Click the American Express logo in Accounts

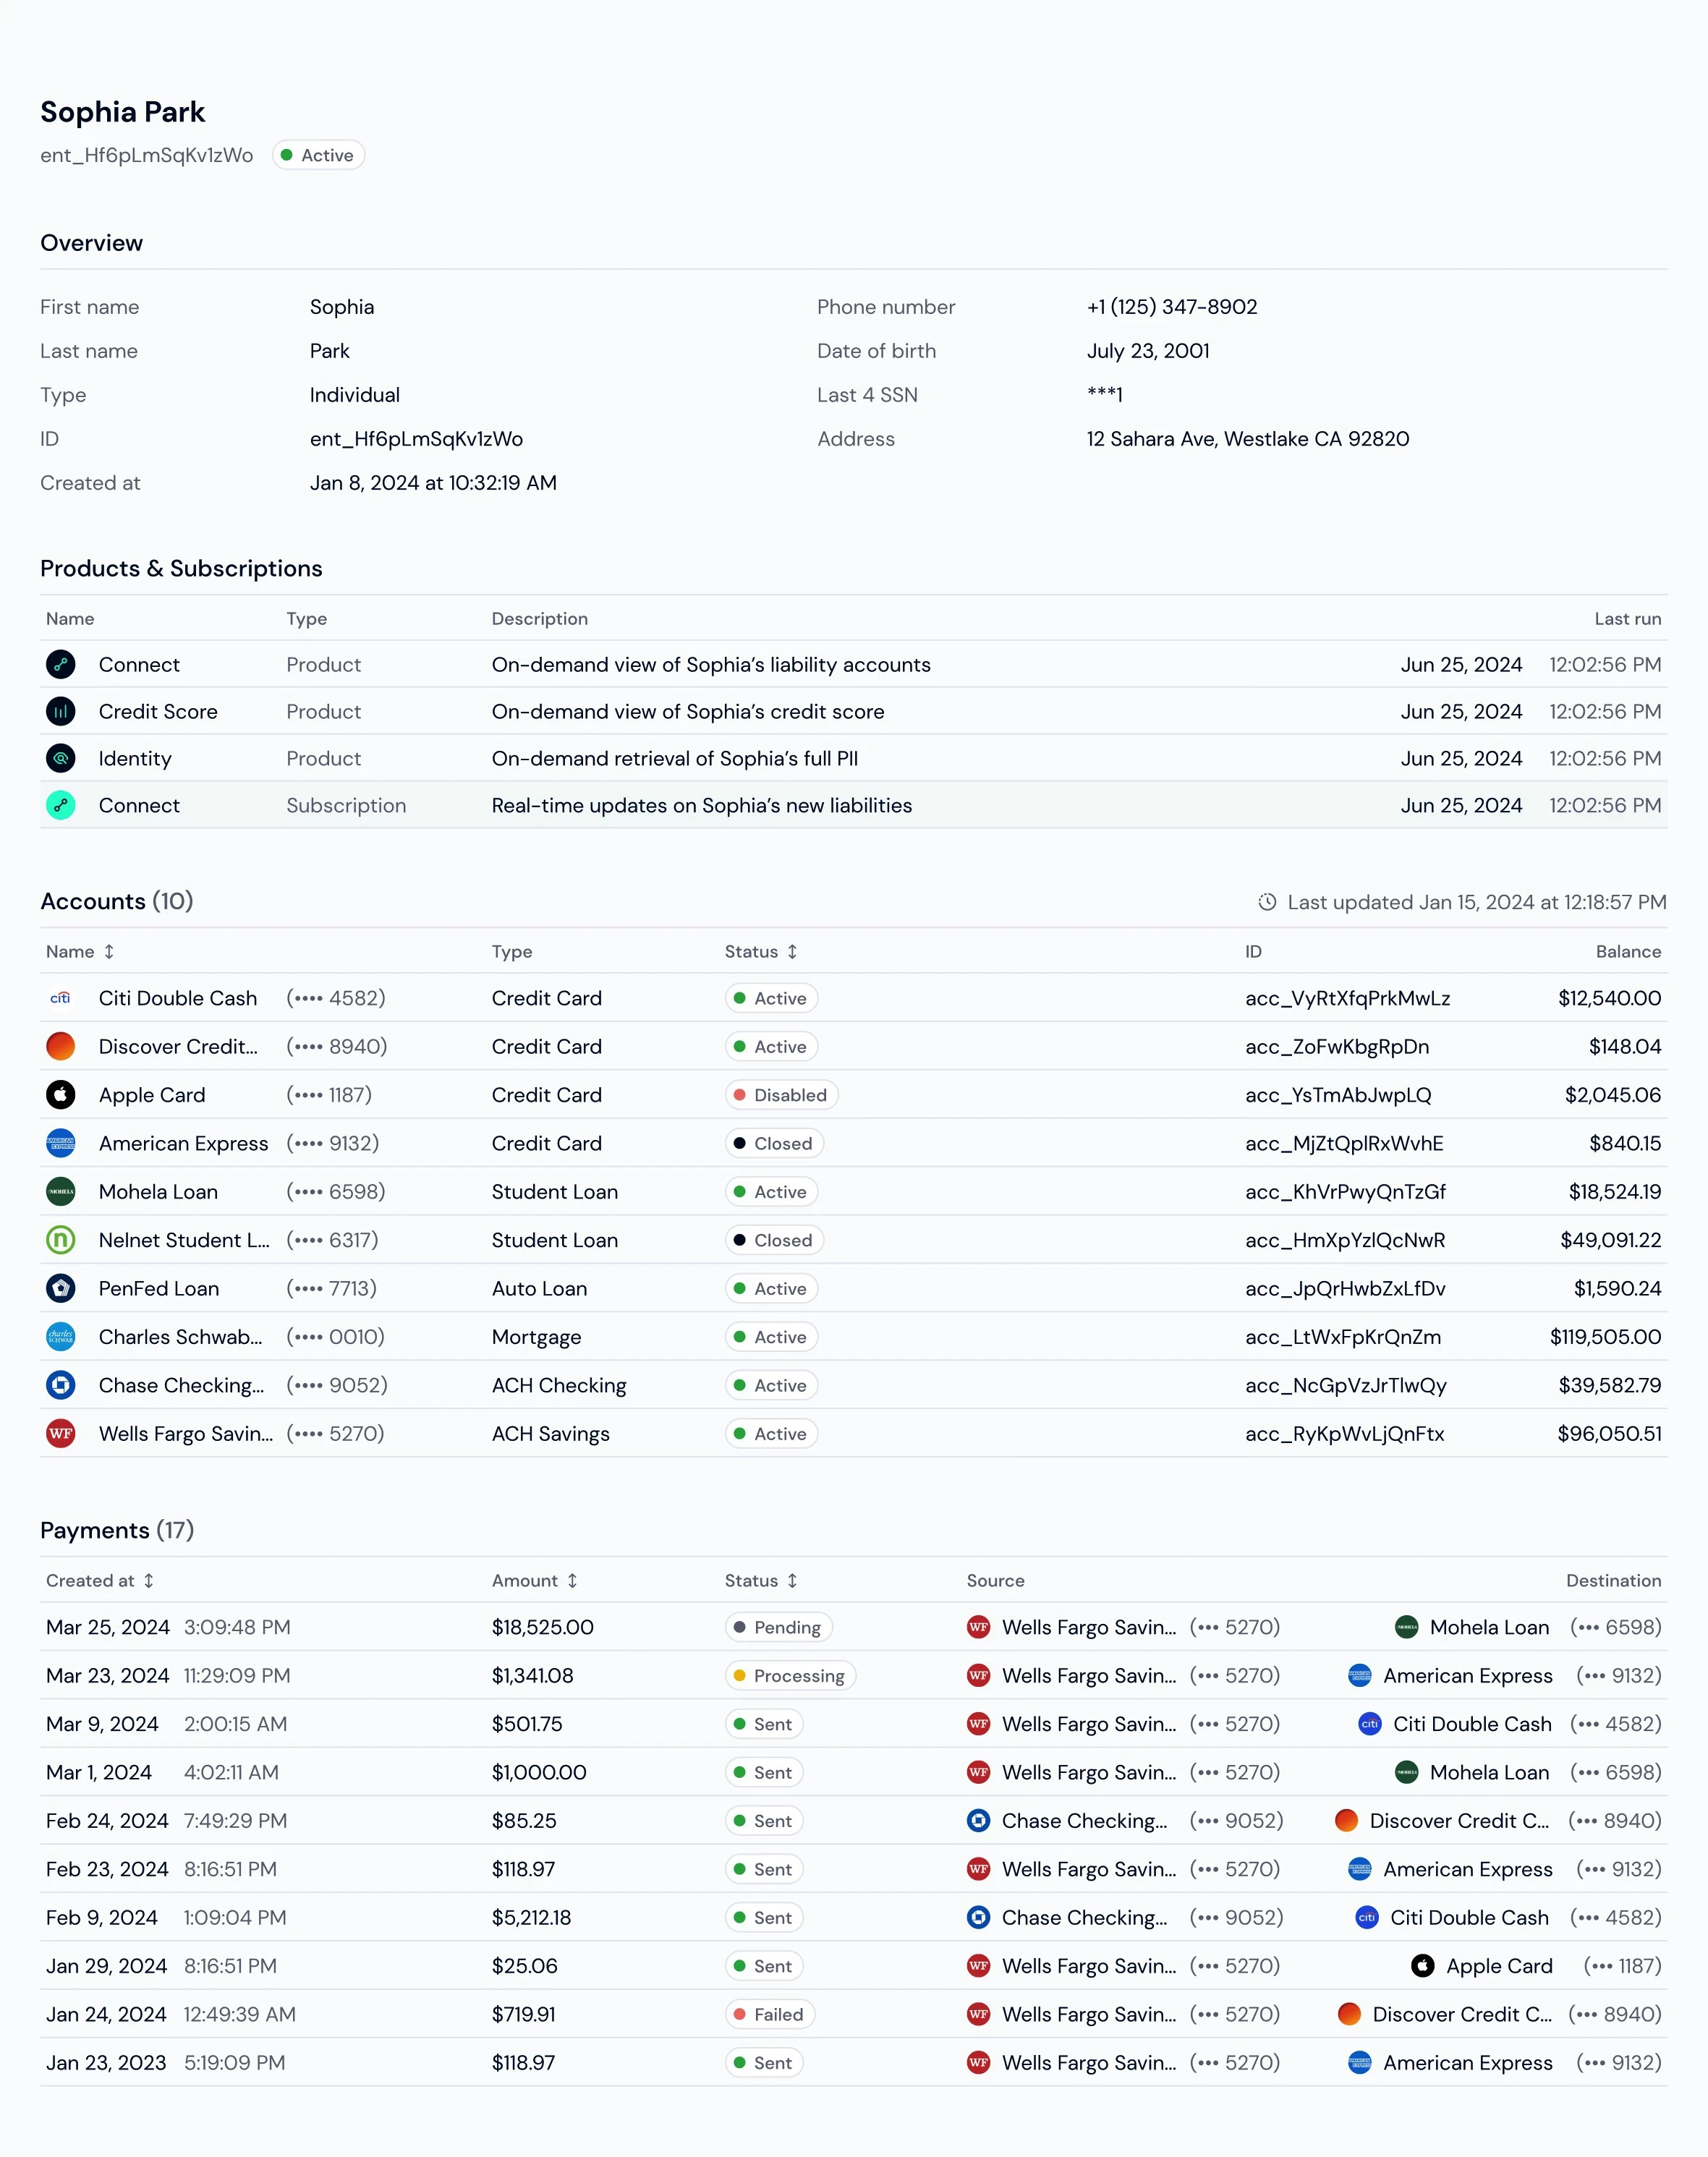coord(61,1143)
